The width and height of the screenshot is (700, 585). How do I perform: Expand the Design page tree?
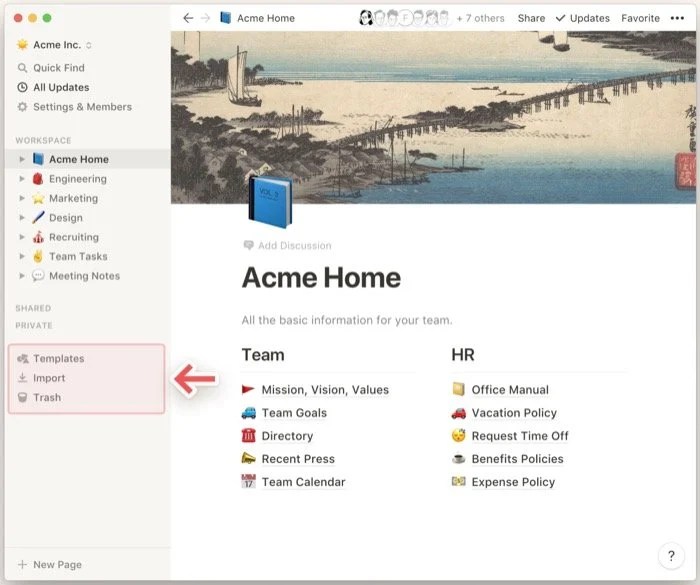[x=21, y=217]
